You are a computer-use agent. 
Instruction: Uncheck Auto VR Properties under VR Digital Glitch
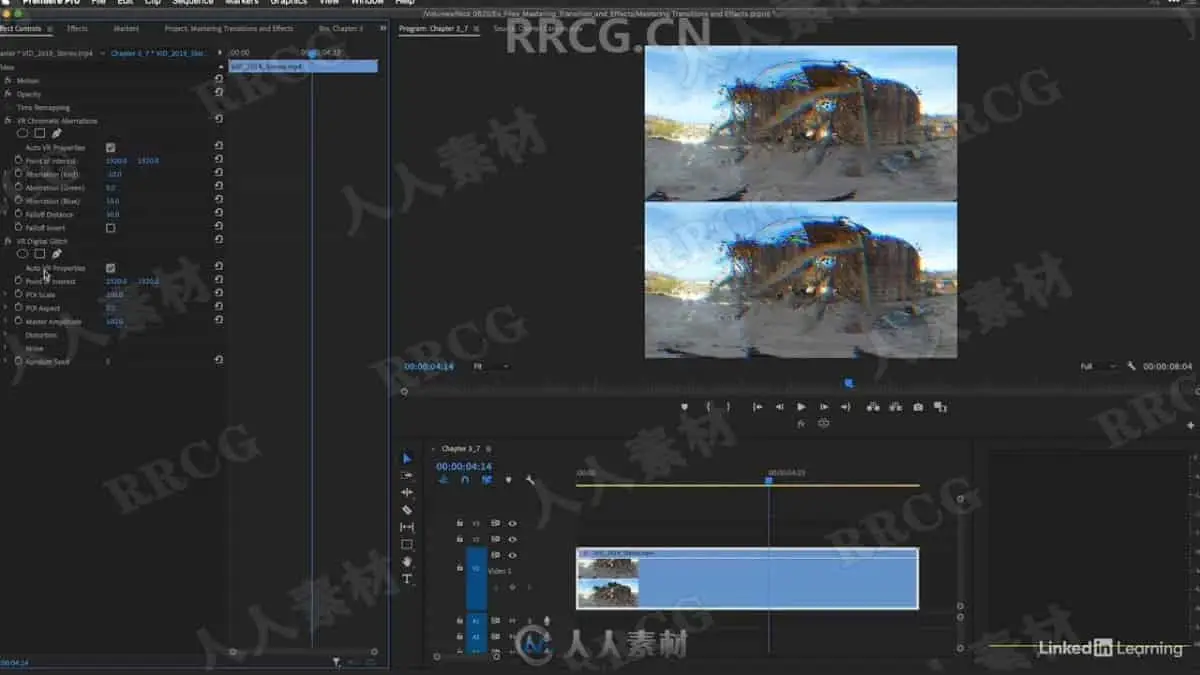pyautogui.click(x=110, y=268)
